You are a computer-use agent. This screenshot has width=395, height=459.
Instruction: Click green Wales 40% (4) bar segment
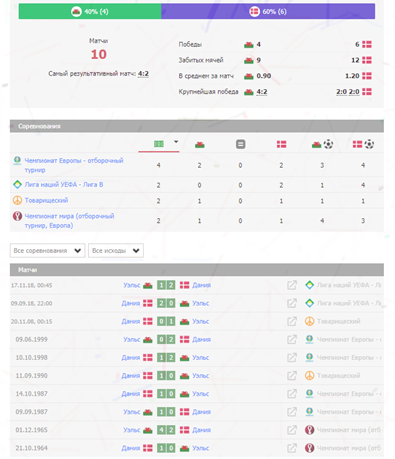pyautogui.click(x=90, y=11)
